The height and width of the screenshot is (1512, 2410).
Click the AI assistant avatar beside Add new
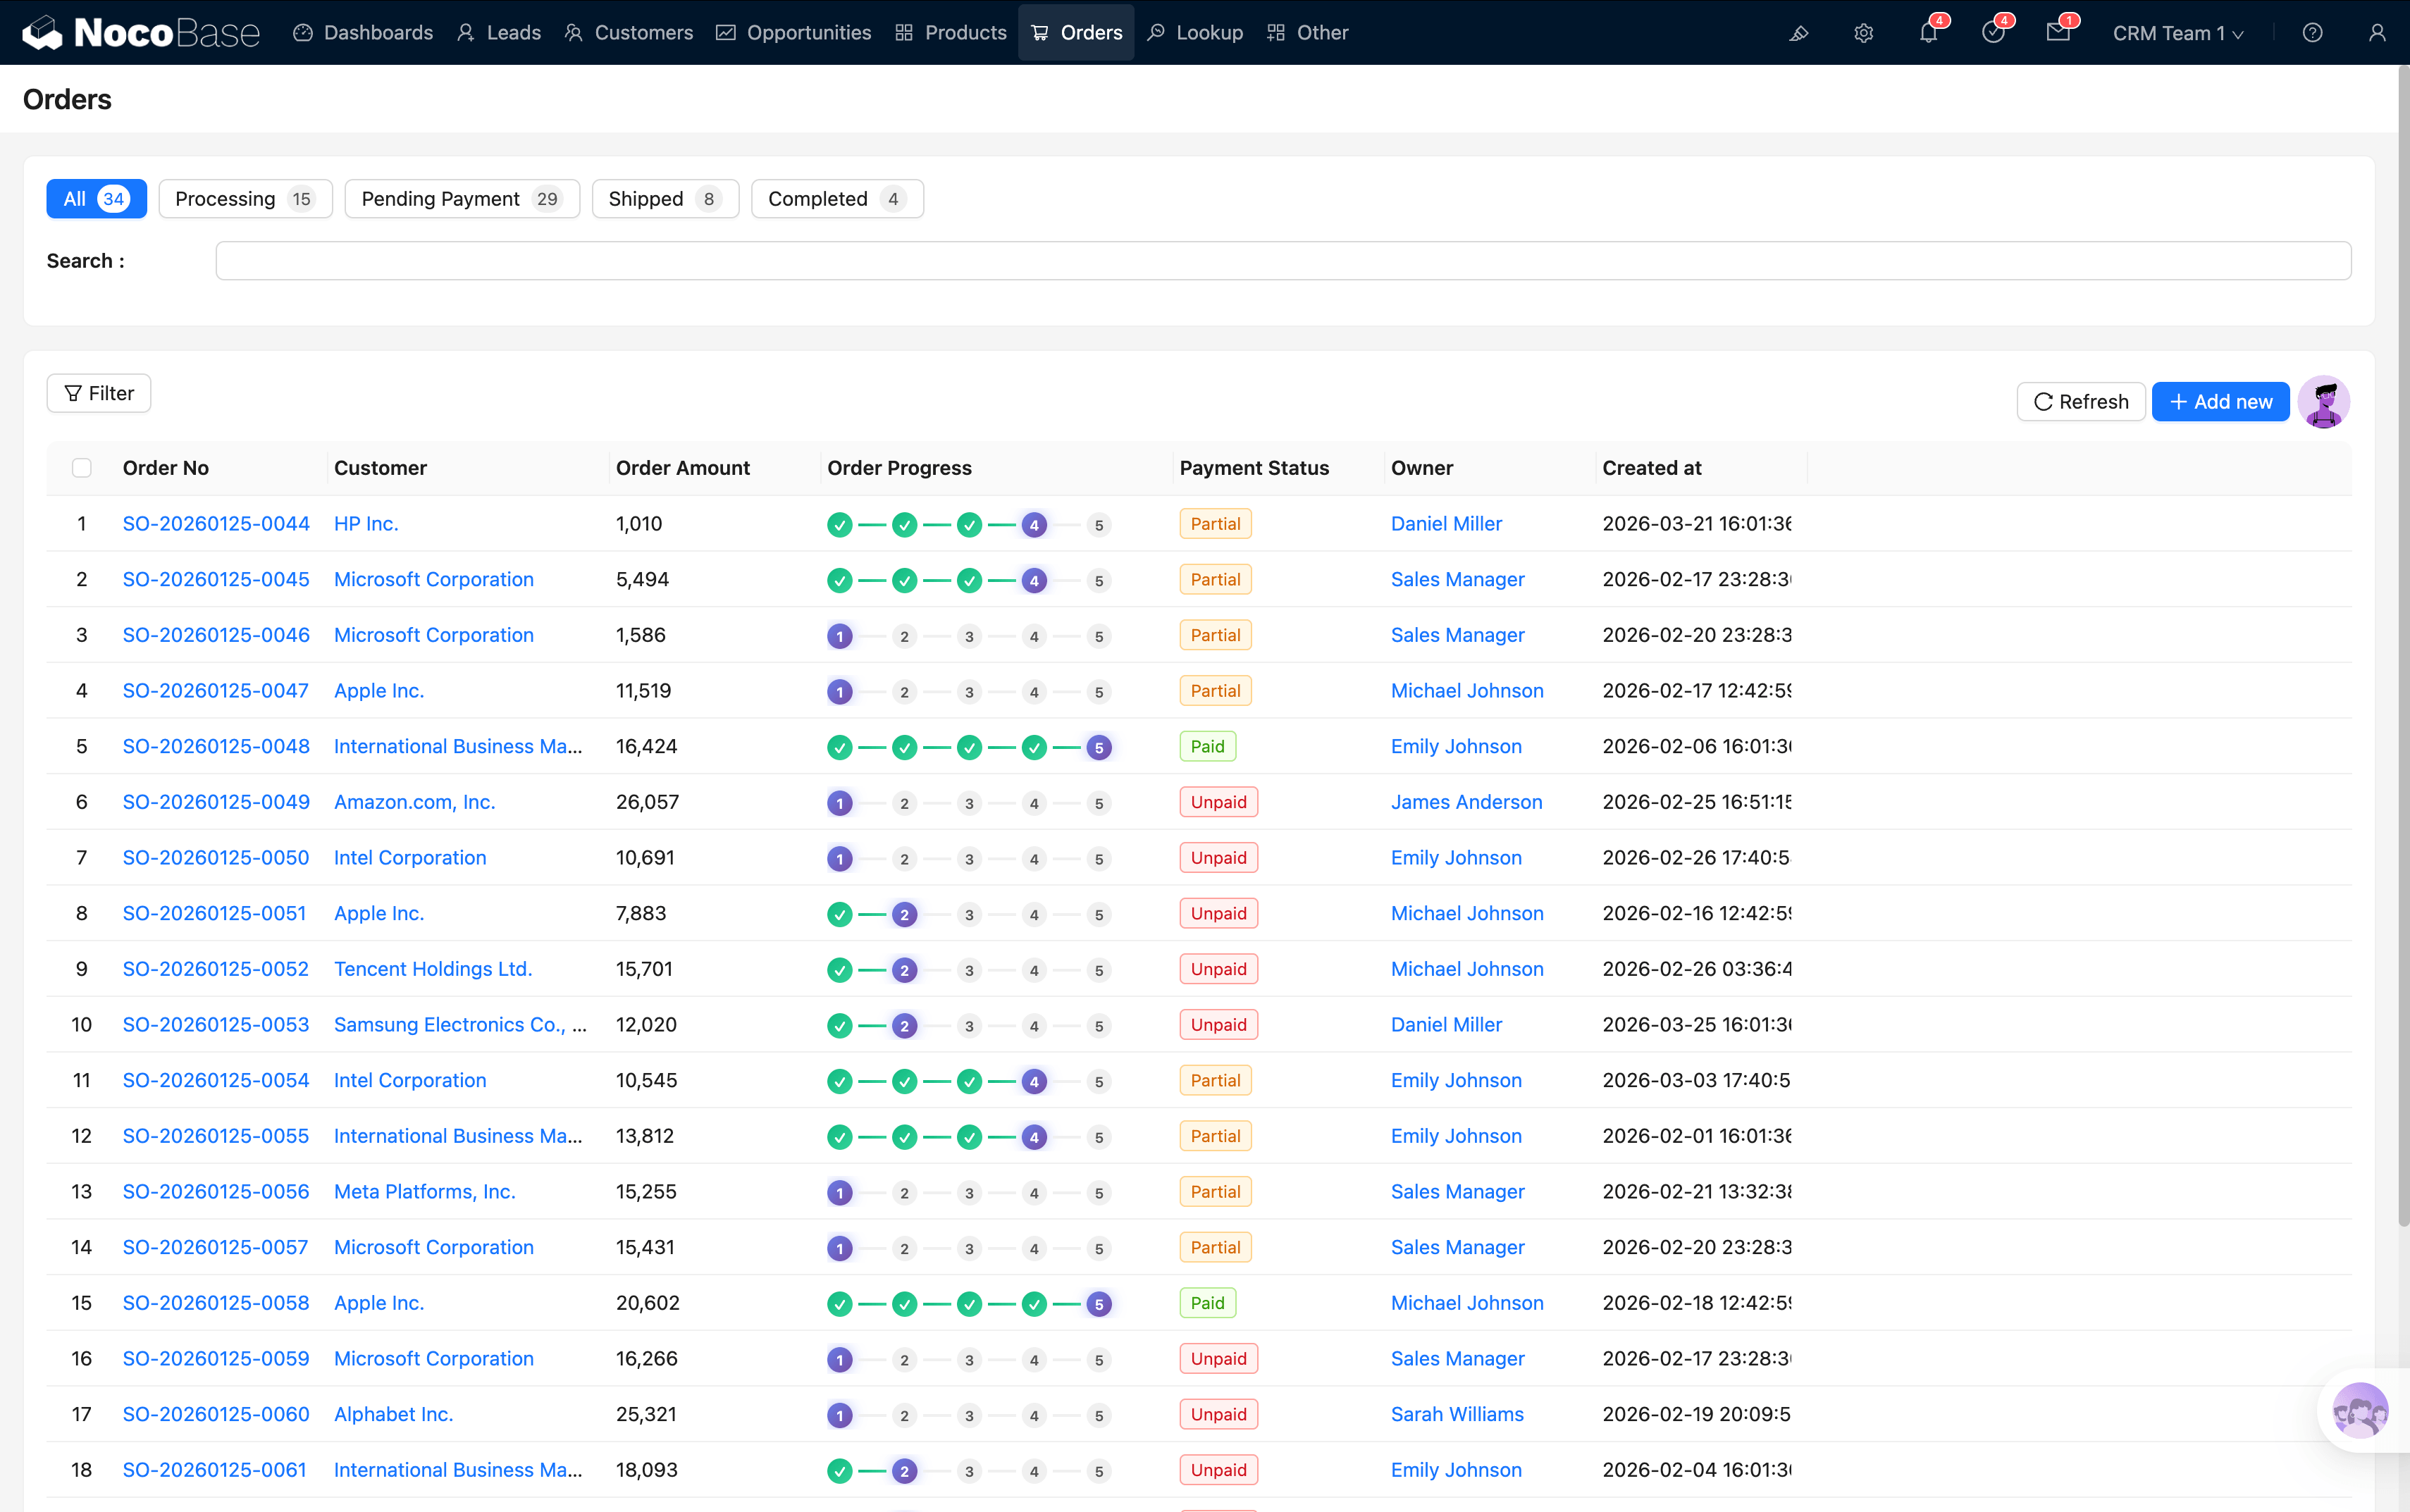[2323, 402]
